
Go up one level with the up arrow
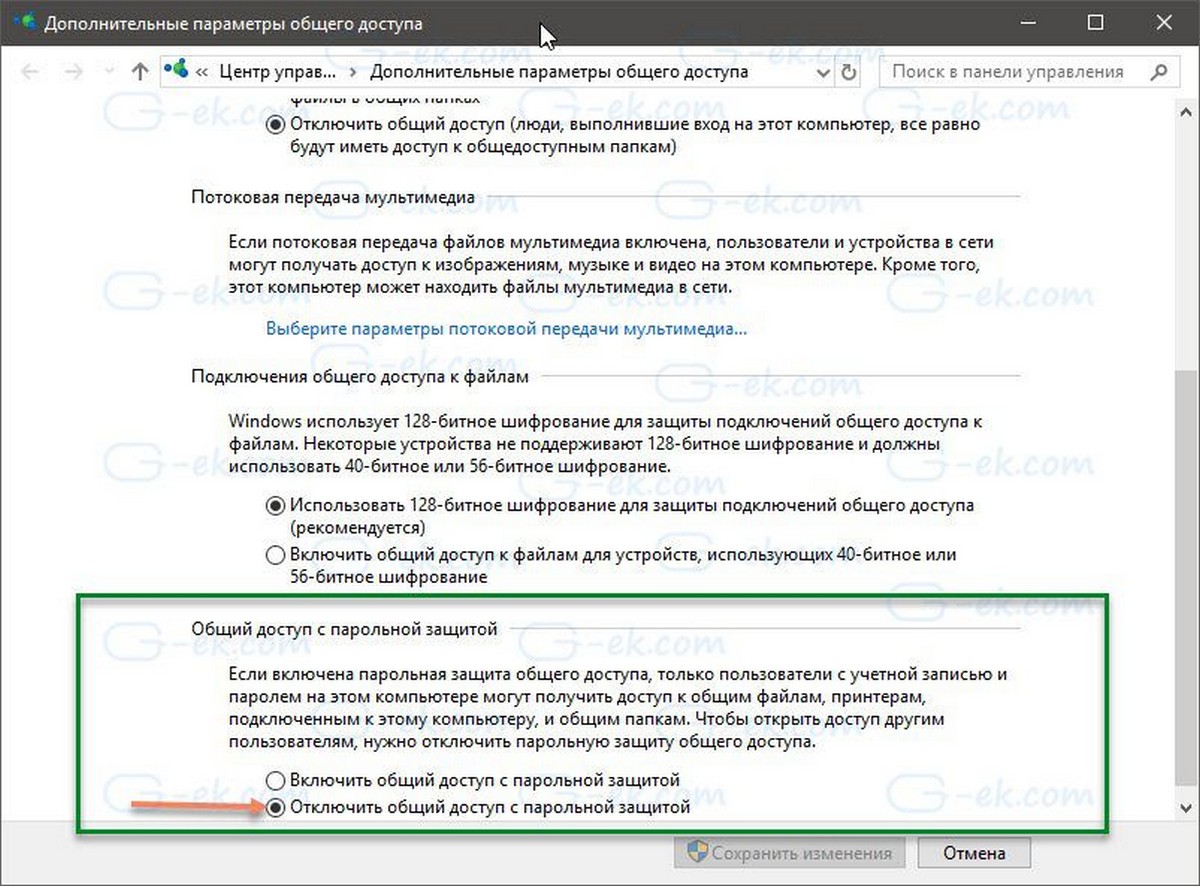click(x=140, y=72)
